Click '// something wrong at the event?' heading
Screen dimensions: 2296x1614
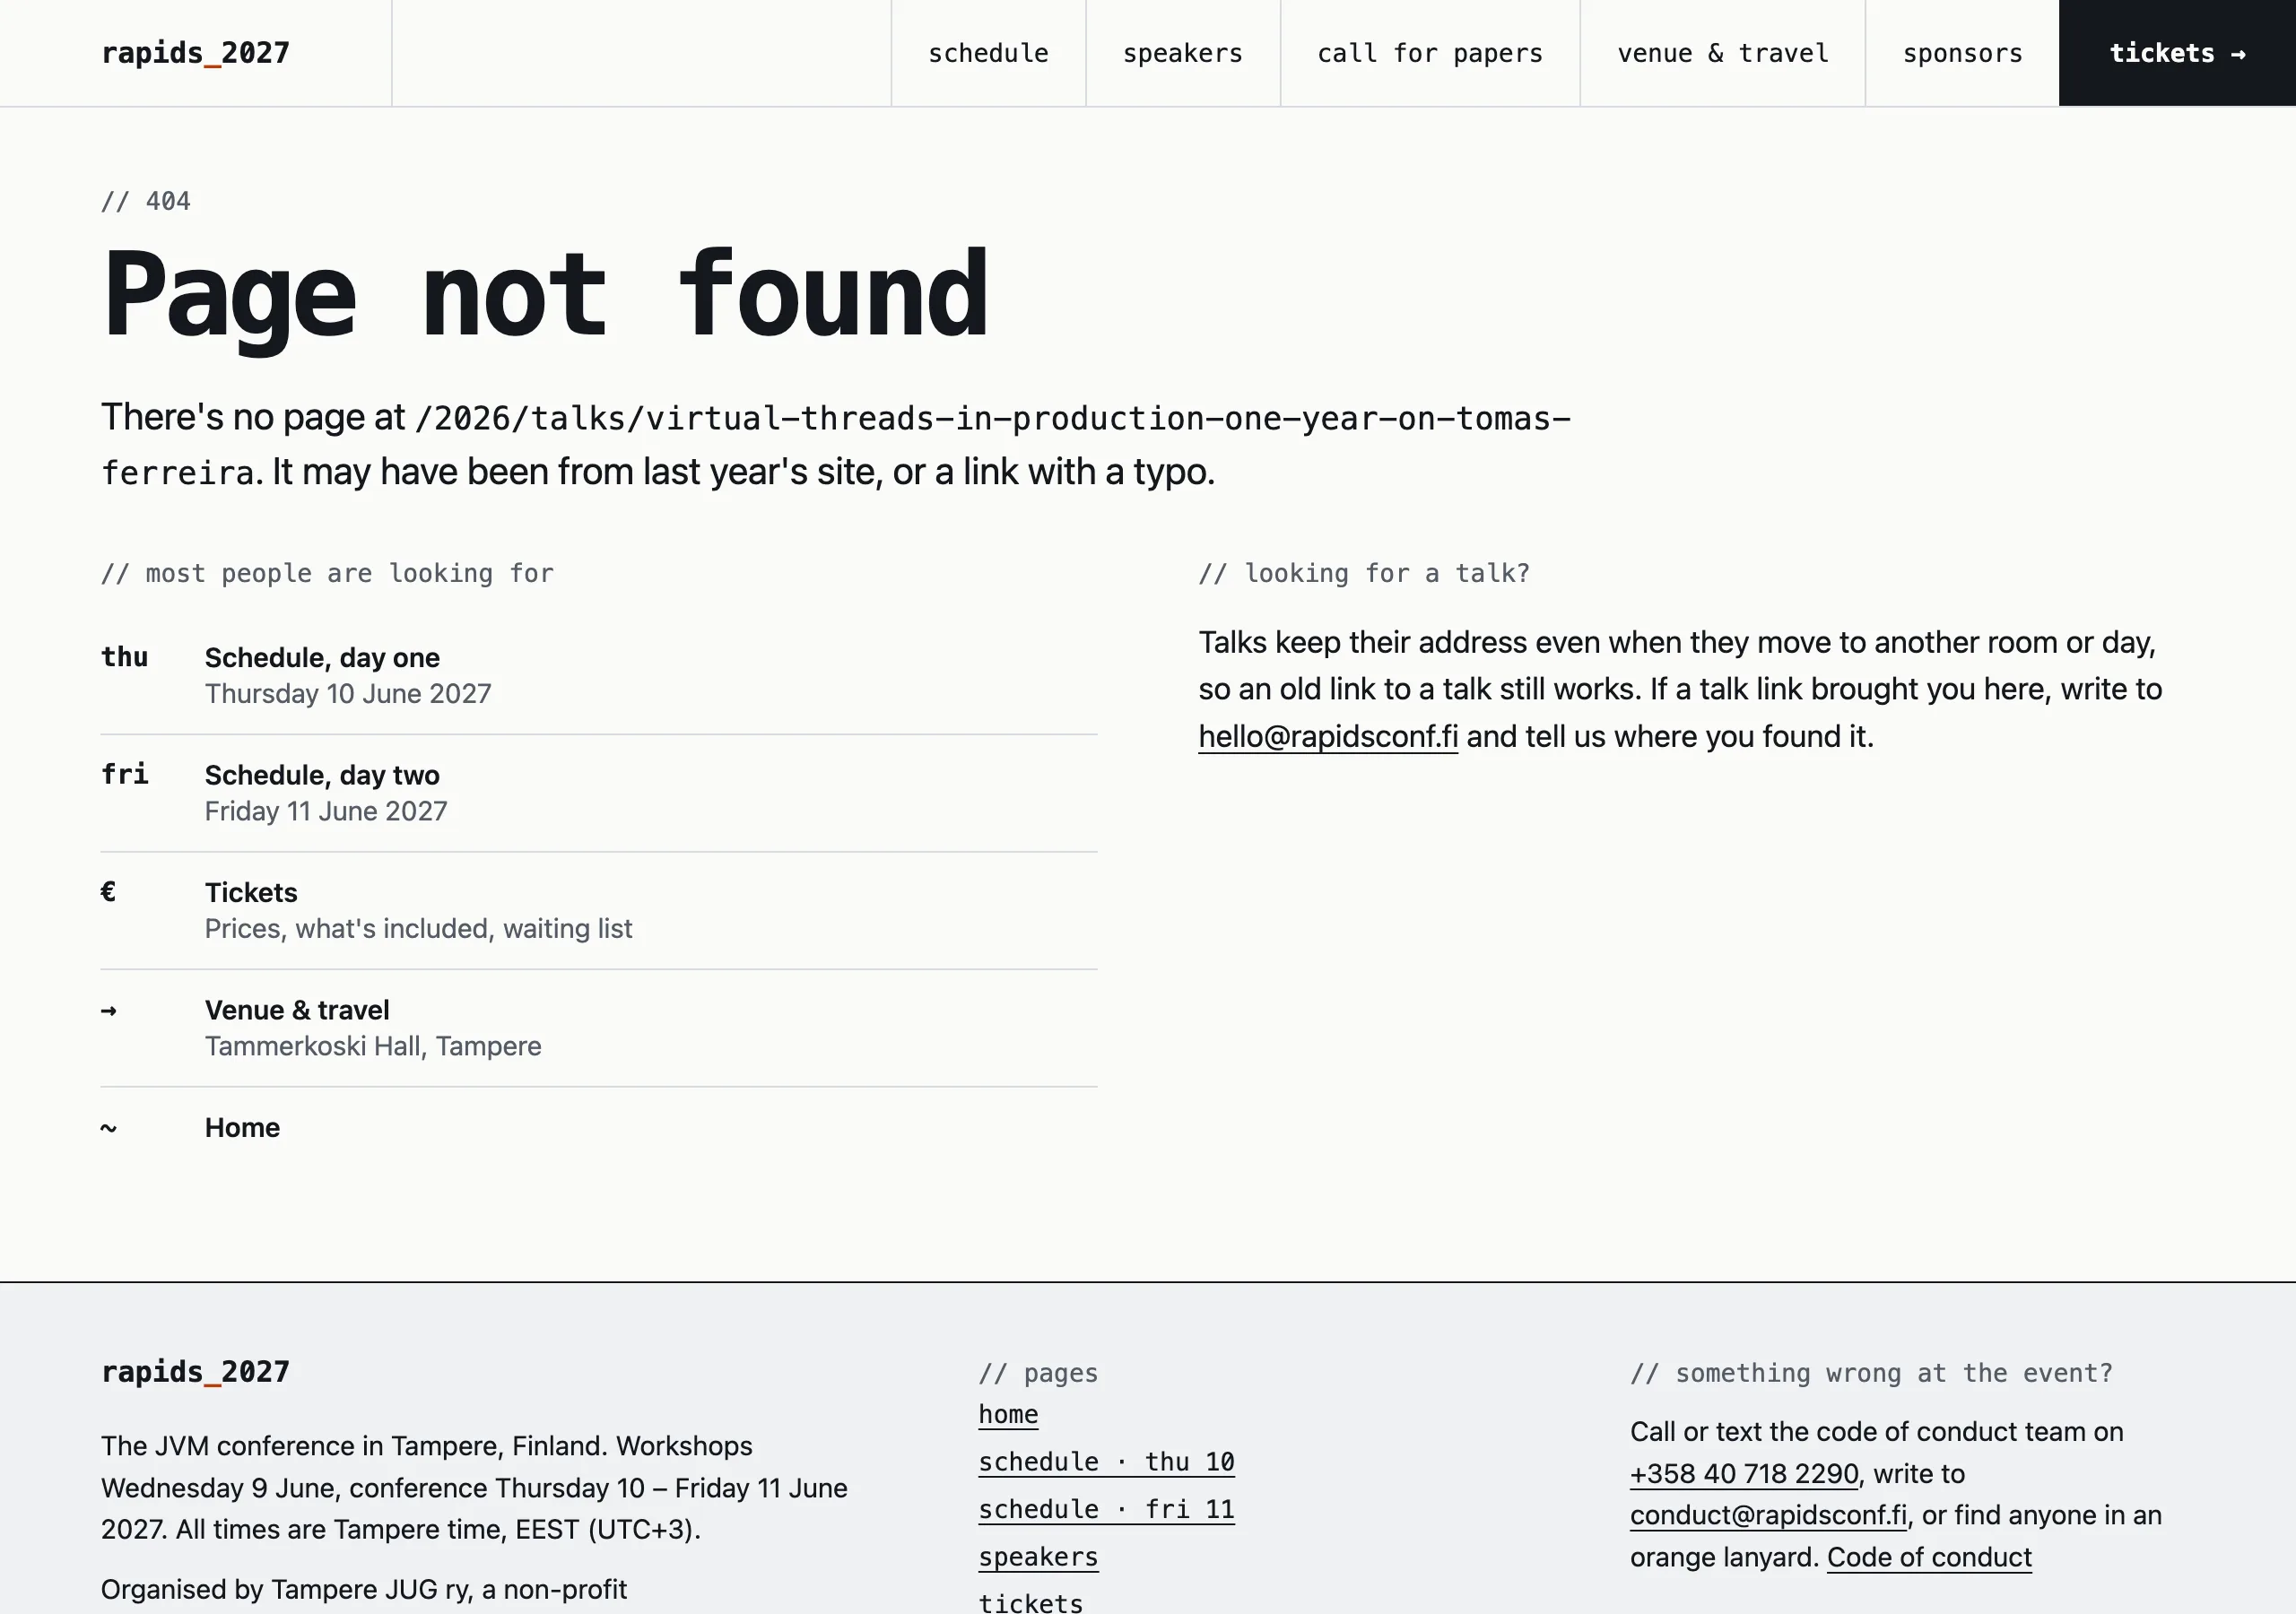tap(1871, 1373)
